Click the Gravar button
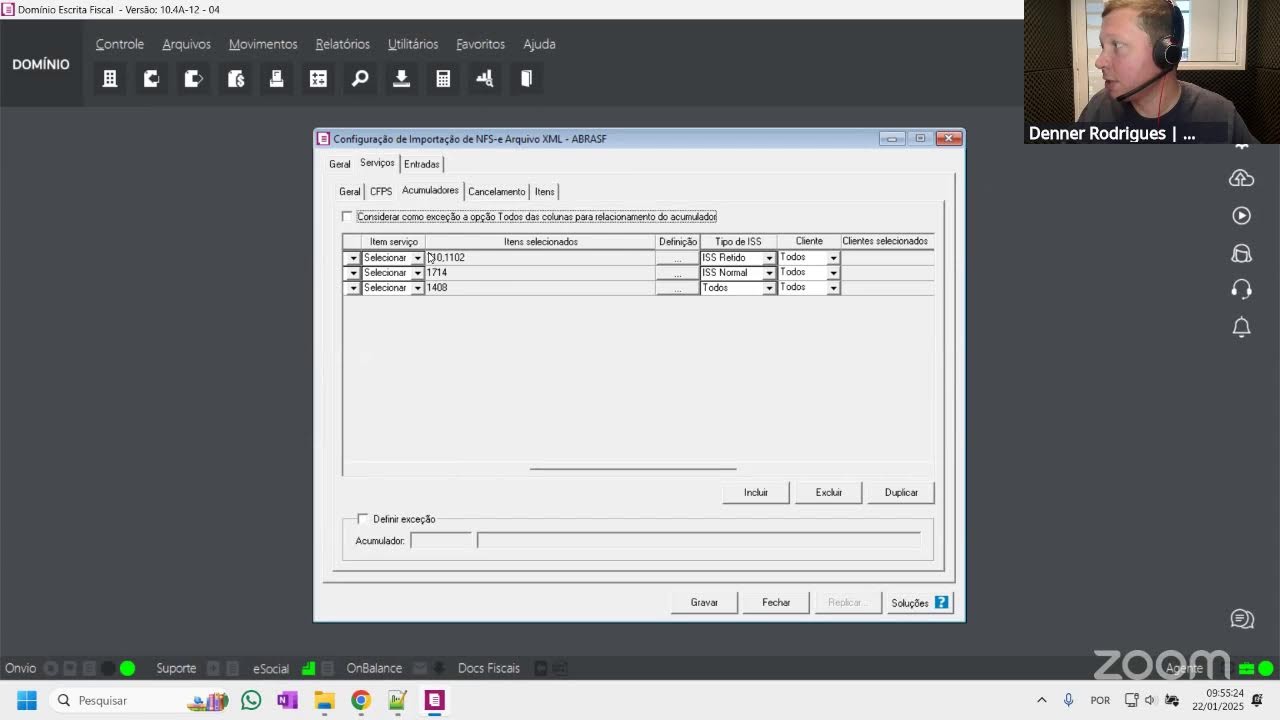The height and width of the screenshot is (720, 1280). point(704,602)
